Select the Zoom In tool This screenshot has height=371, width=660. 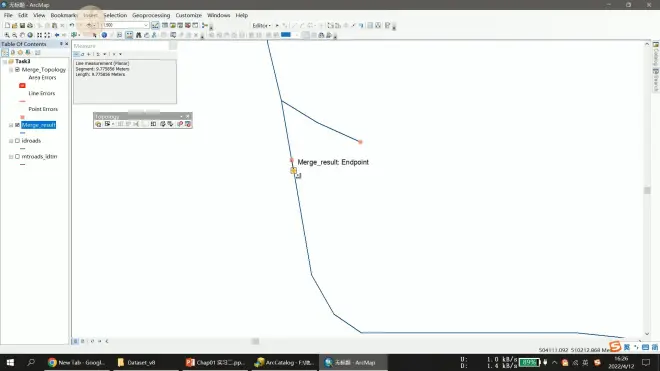(7, 35)
